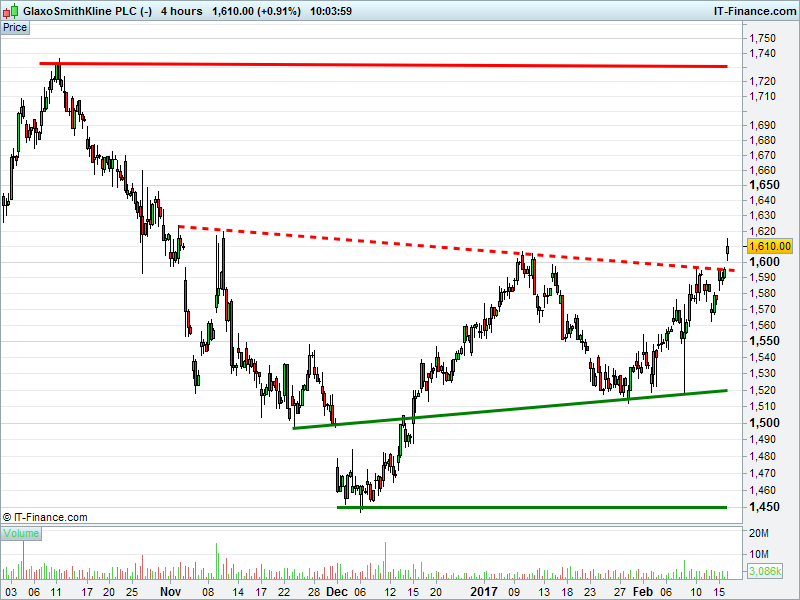Click the © IT-Finance.com copyright text
This screenshot has height=600, width=800.
45,517
